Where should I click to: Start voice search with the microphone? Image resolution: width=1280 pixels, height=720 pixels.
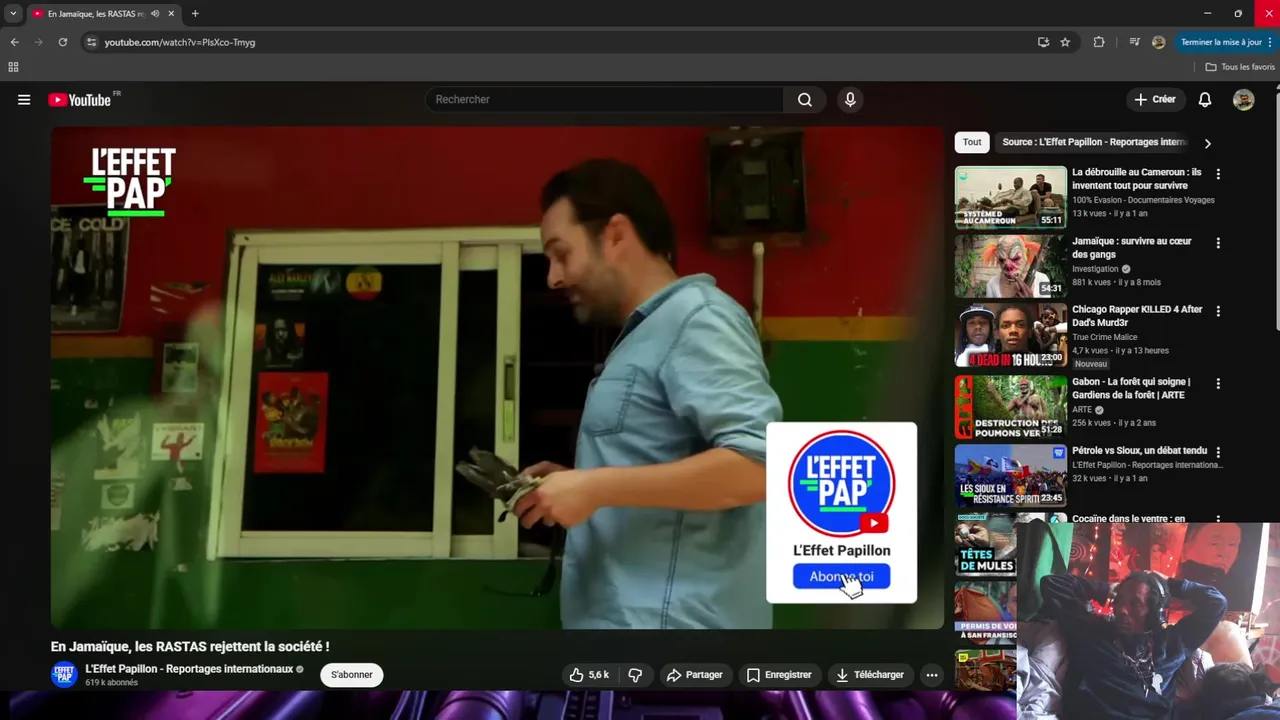[x=850, y=99]
